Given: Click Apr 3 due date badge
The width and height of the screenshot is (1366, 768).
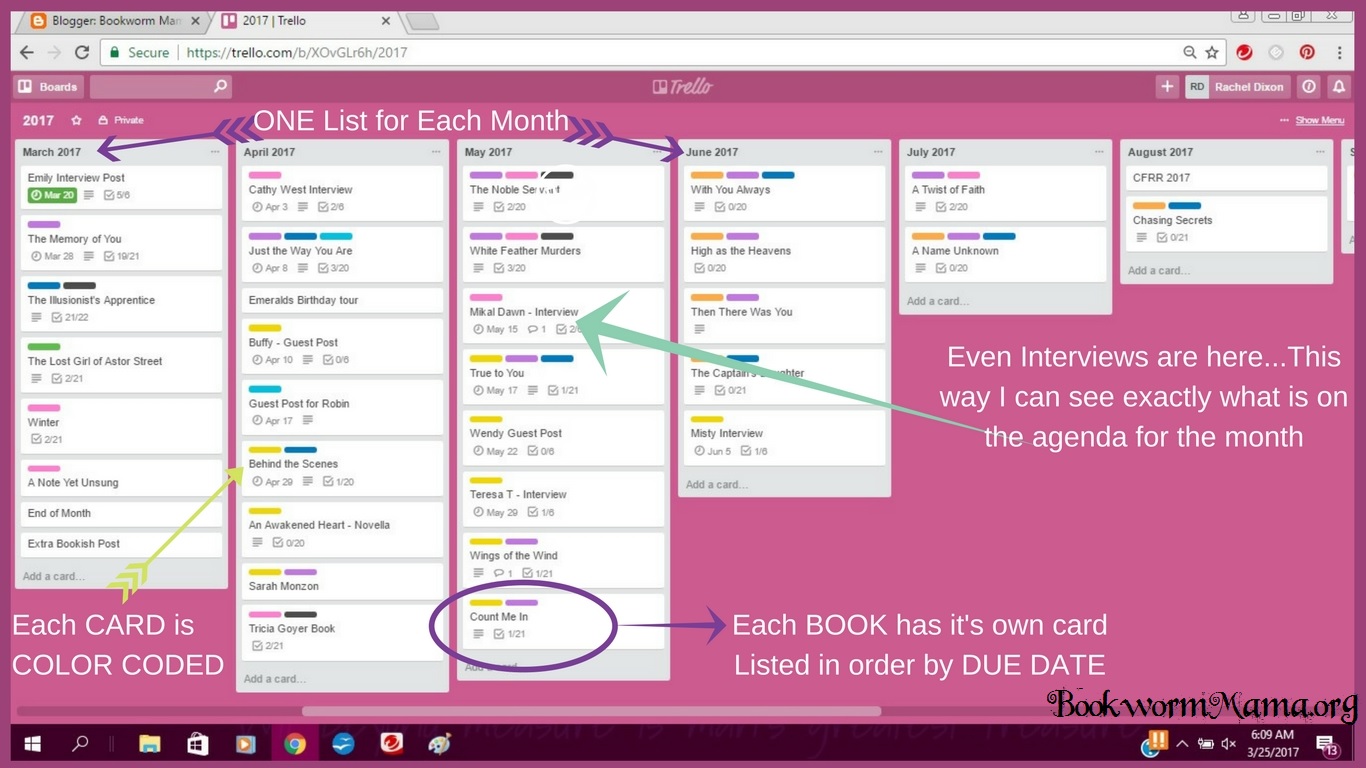Looking at the screenshot, I should (270, 207).
